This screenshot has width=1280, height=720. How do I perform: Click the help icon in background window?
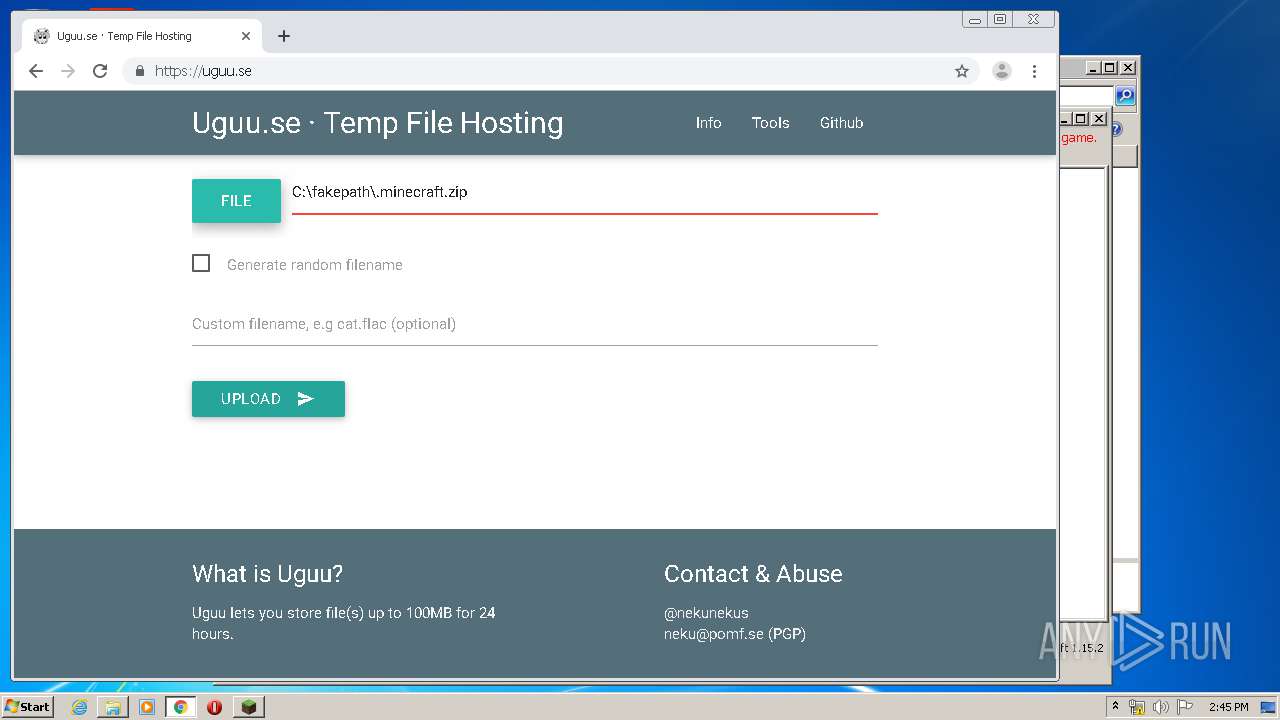1116,130
